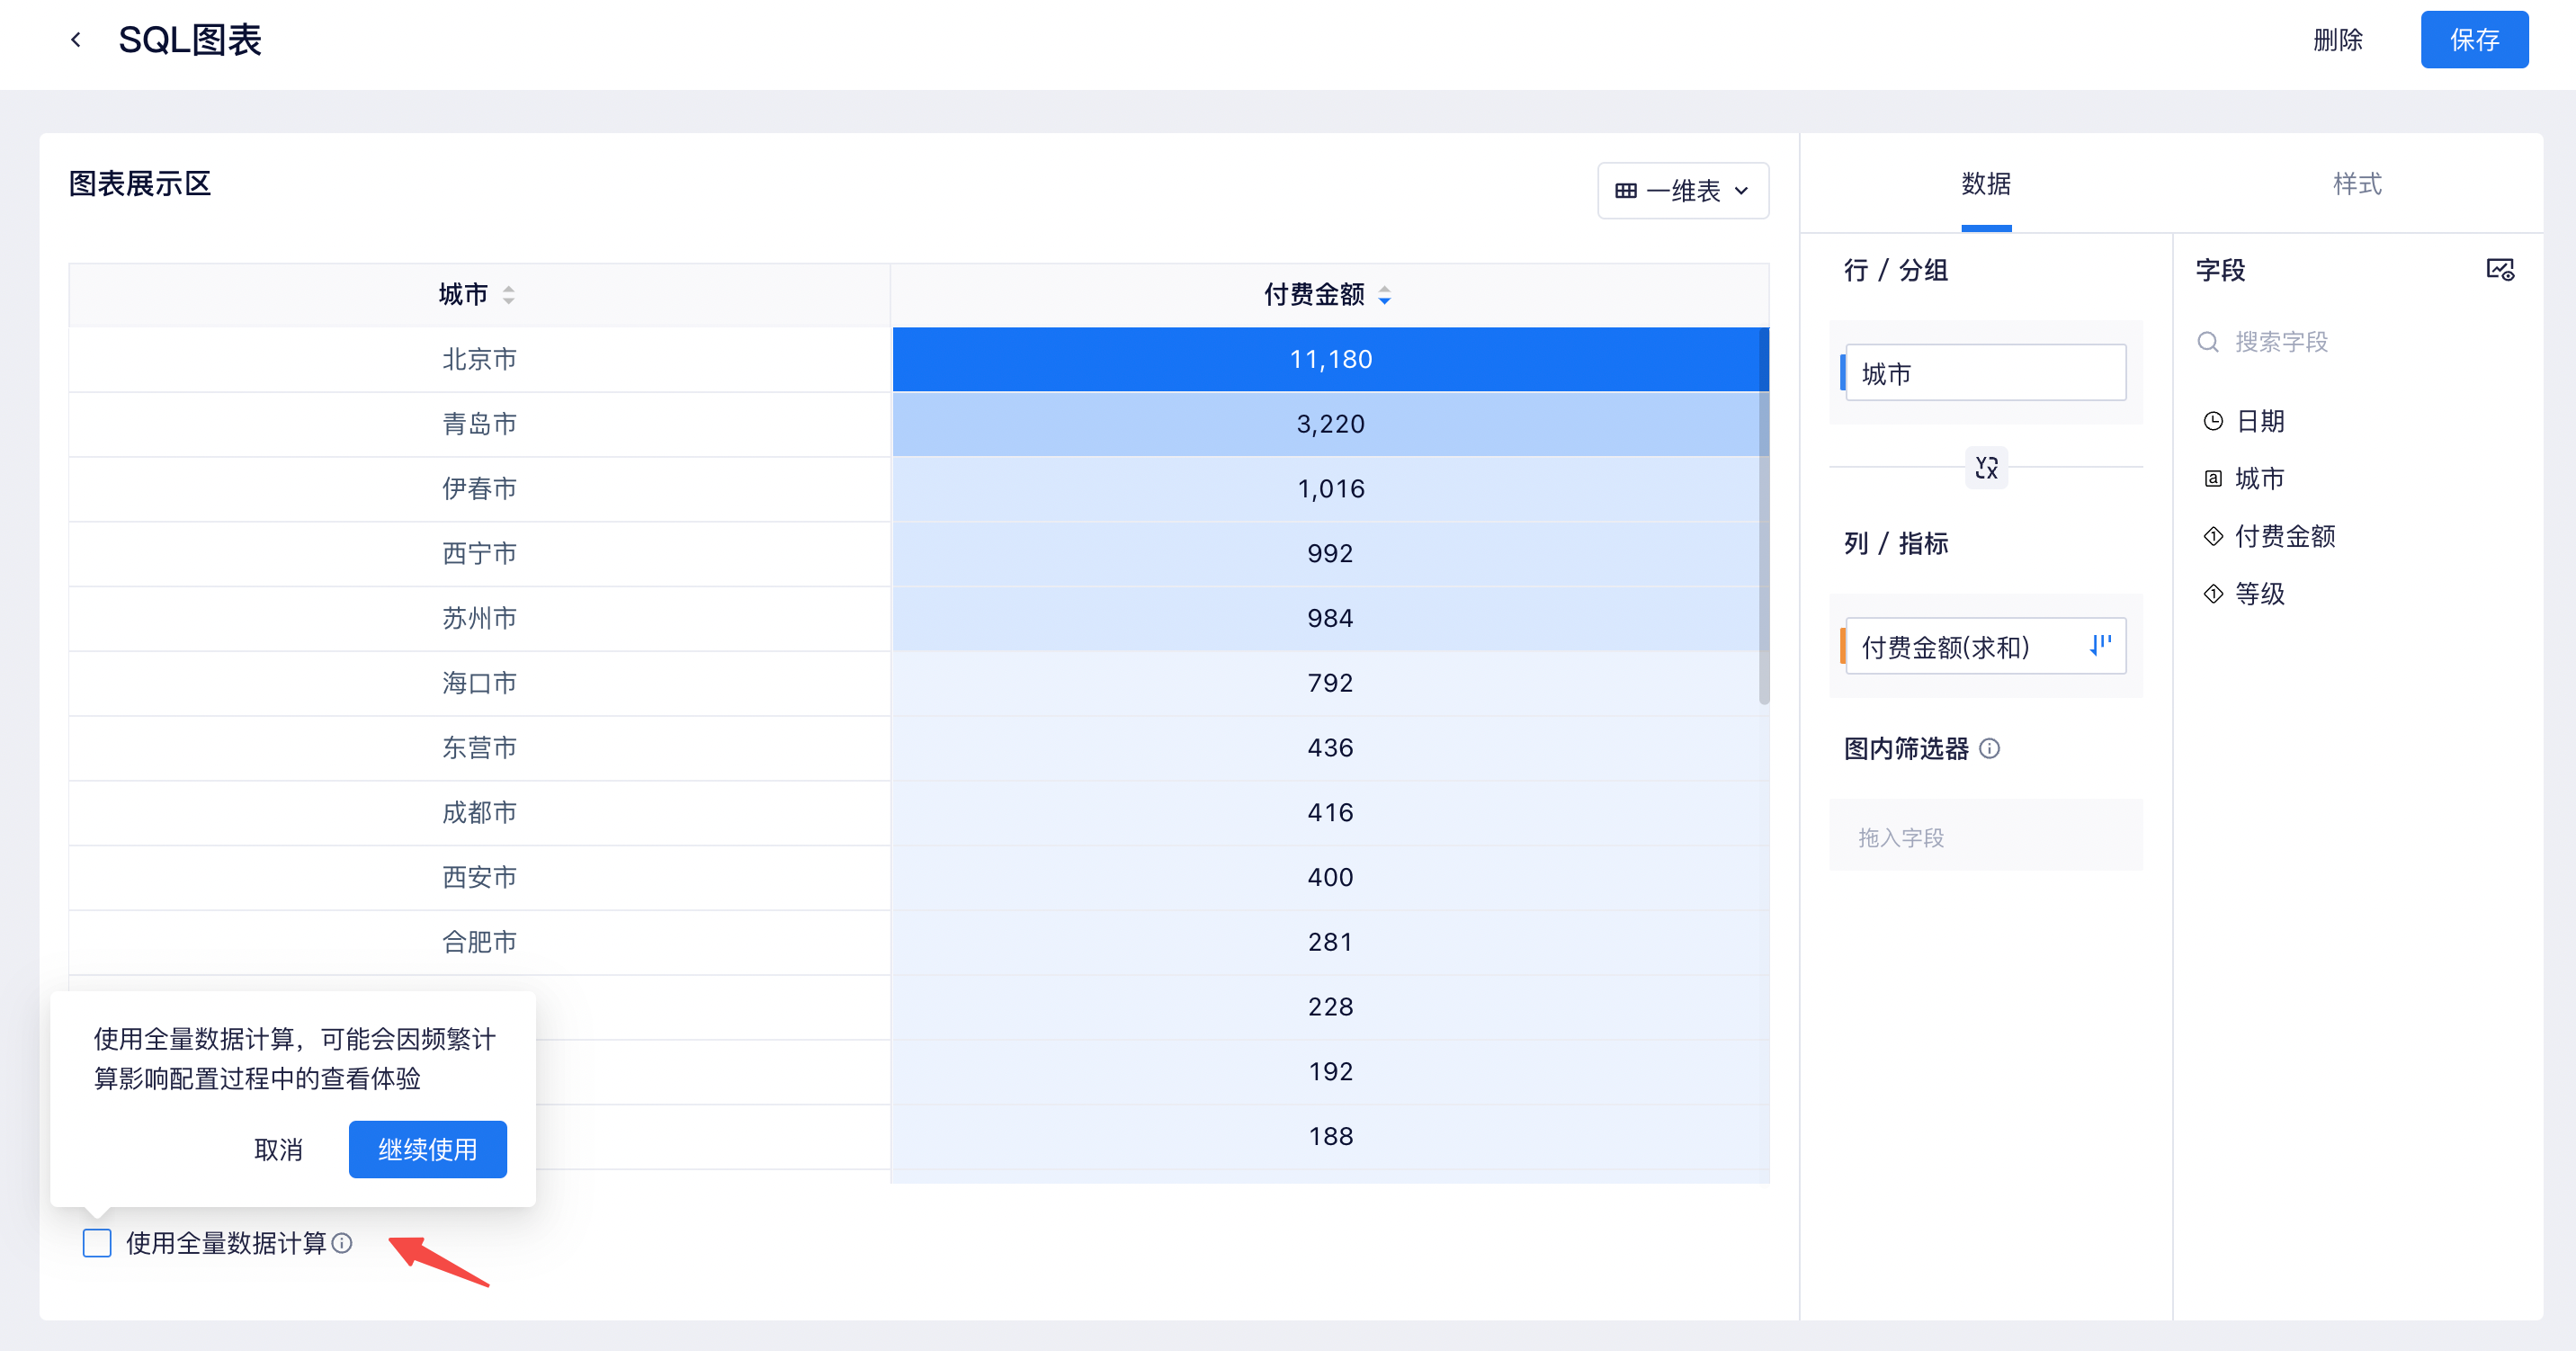Click the 11,180 value cell

(x=1330, y=359)
